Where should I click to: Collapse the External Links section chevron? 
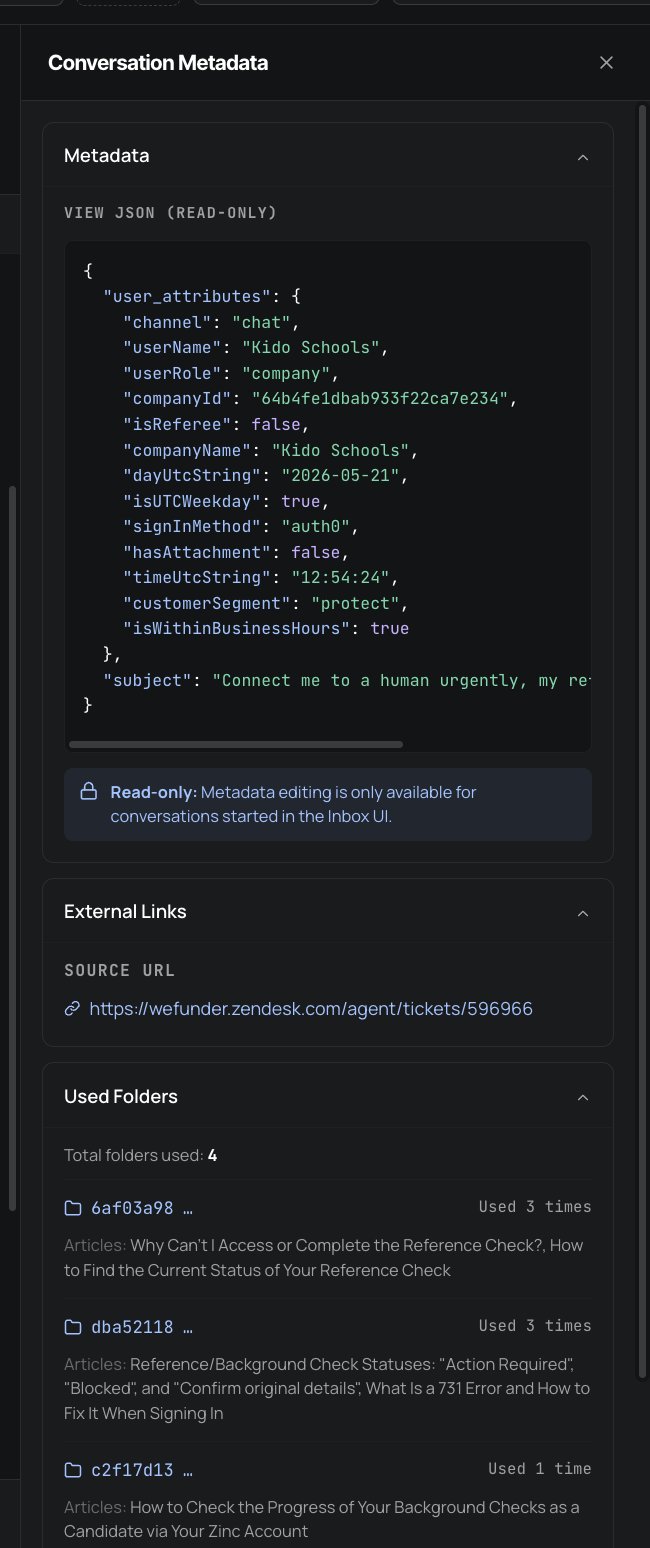583,913
